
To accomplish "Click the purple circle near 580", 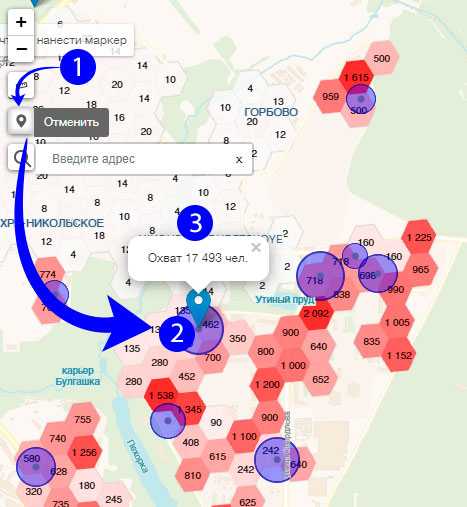I will click(36, 467).
